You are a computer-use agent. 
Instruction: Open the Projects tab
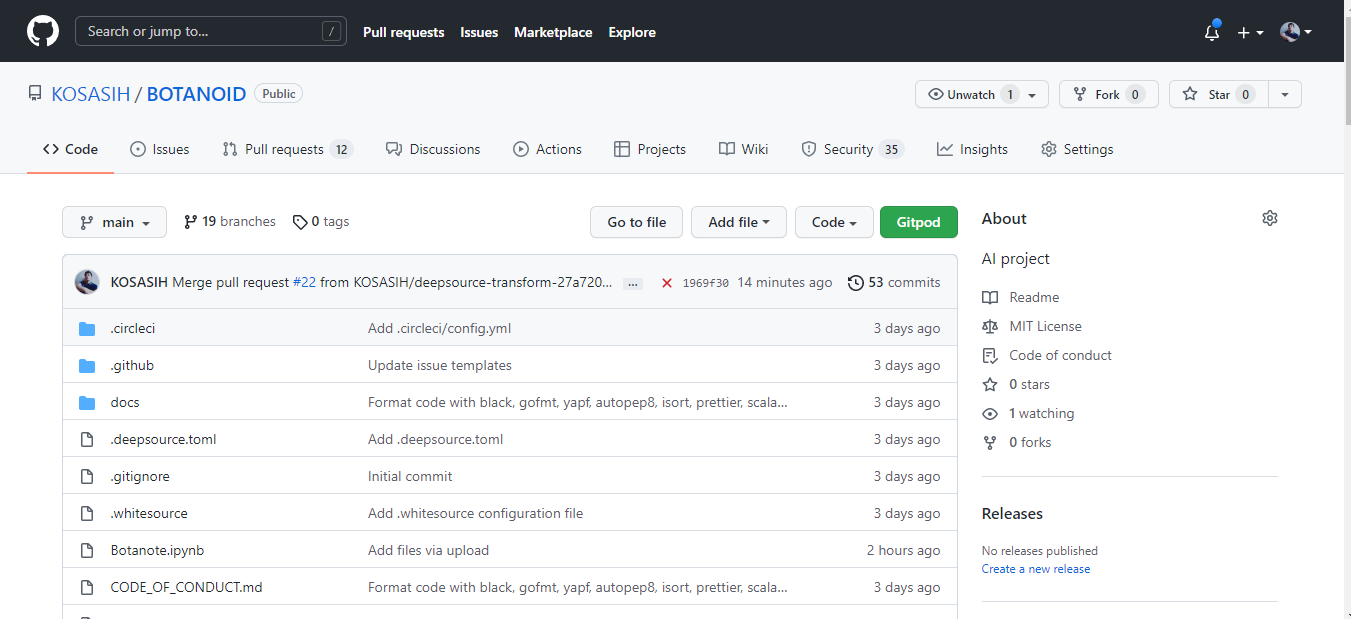650,149
